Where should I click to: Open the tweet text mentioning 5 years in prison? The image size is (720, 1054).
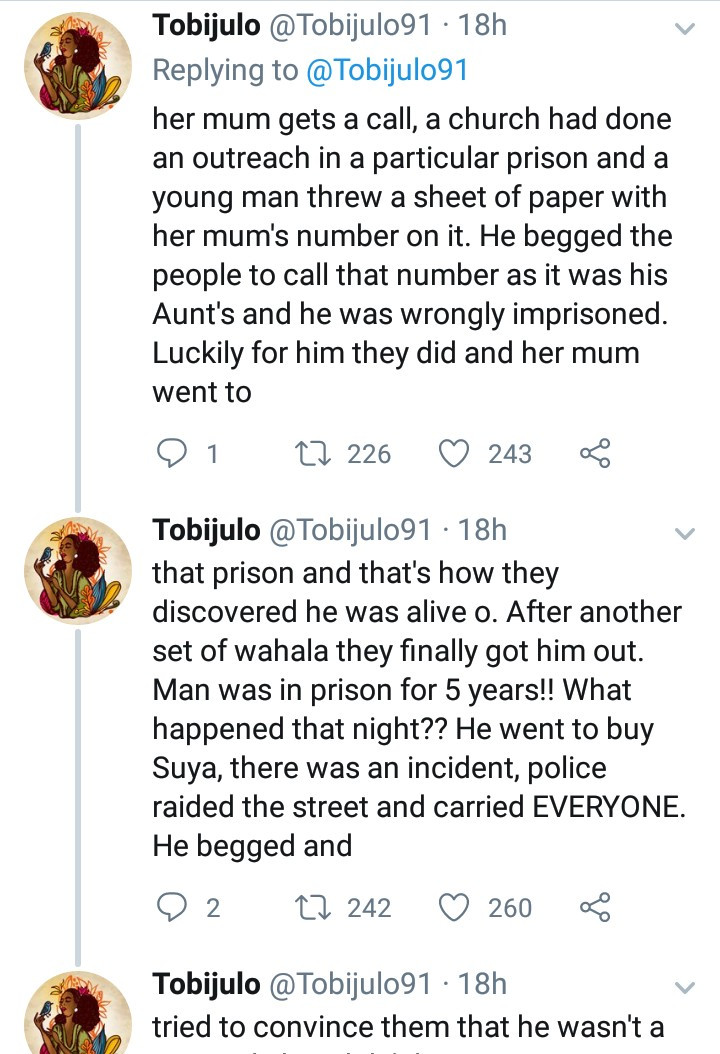tap(410, 709)
